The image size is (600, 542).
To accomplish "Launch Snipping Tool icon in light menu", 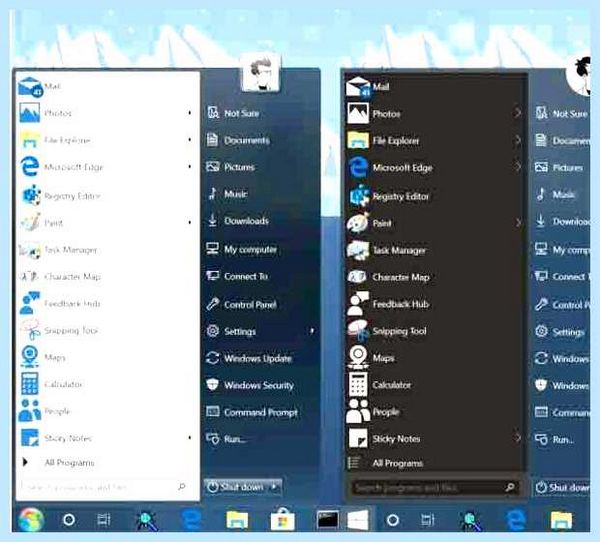I will (31, 330).
